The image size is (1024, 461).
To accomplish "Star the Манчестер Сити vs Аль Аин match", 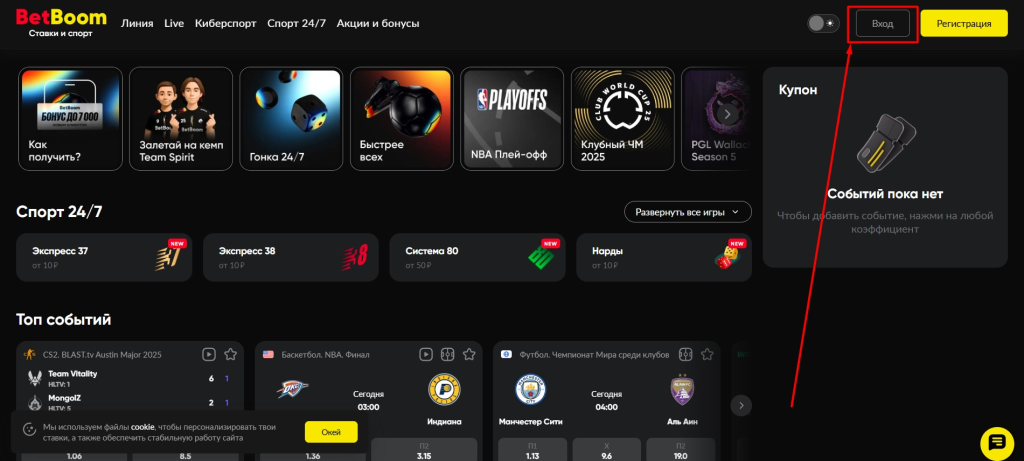I will (x=707, y=355).
